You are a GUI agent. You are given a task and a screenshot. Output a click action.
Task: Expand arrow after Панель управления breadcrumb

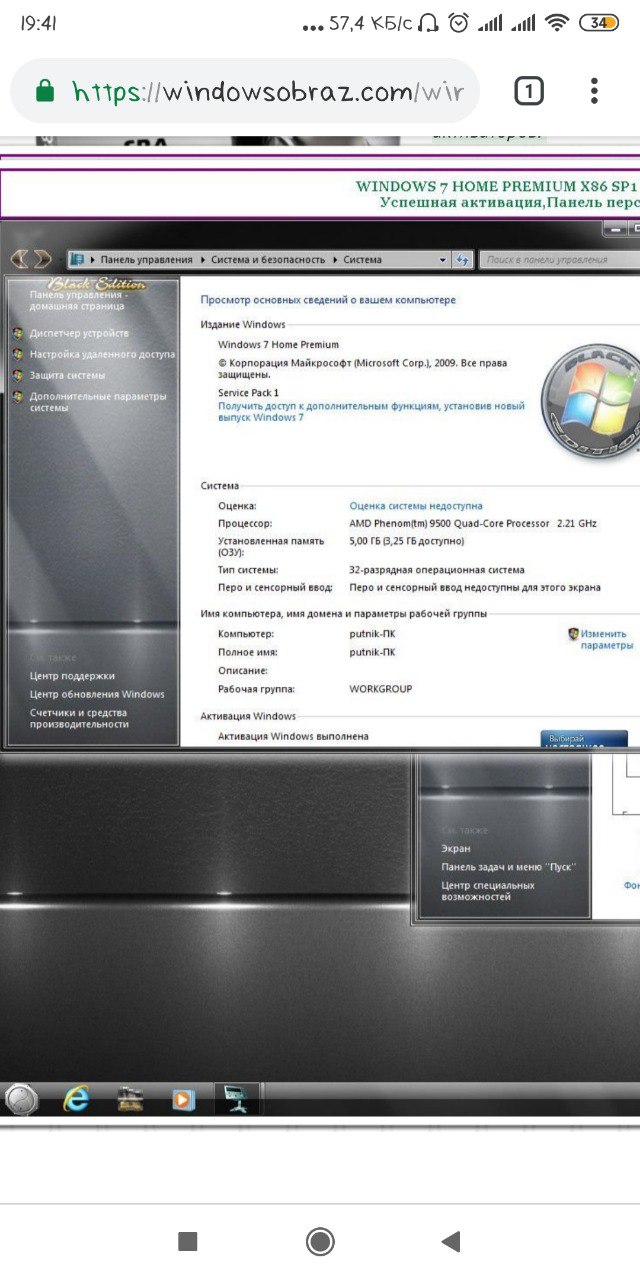(x=202, y=260)
